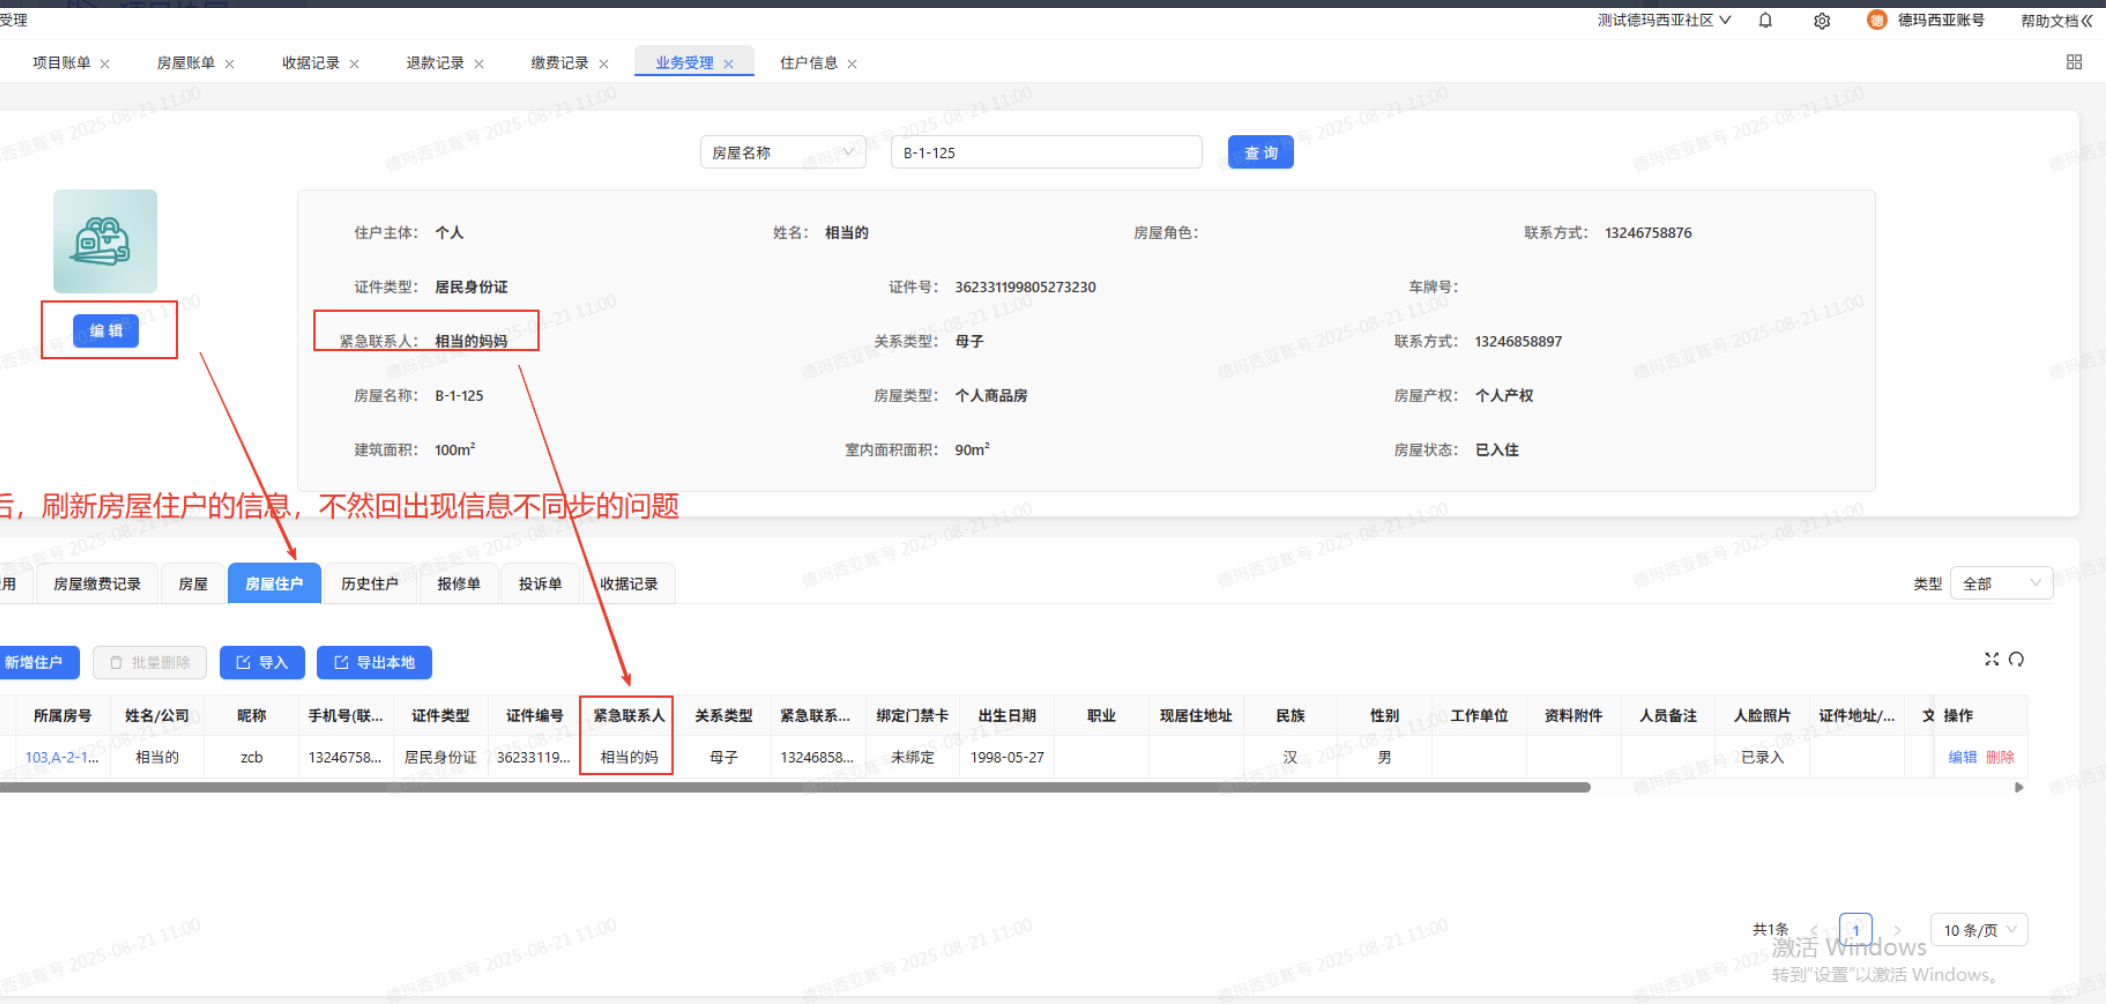
Task: Click the blue 查询 search button
Action: (1260, 153)
